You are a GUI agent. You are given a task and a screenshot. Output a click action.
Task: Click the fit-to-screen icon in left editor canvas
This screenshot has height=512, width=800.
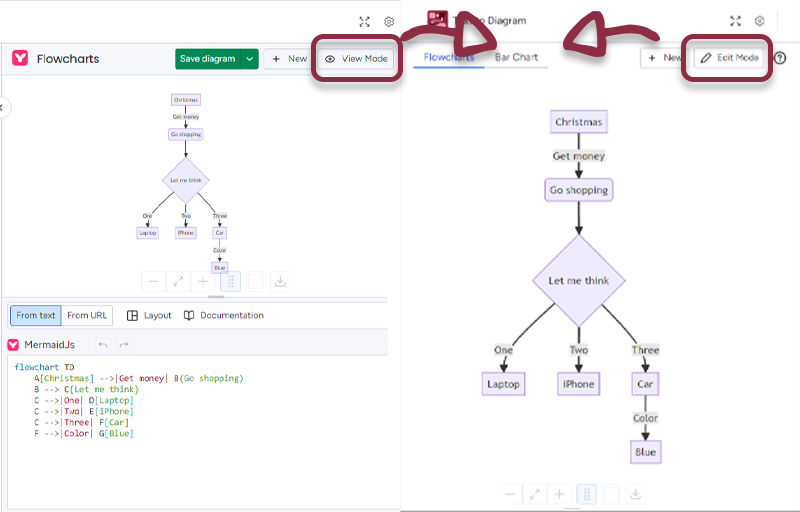point(179,282)
